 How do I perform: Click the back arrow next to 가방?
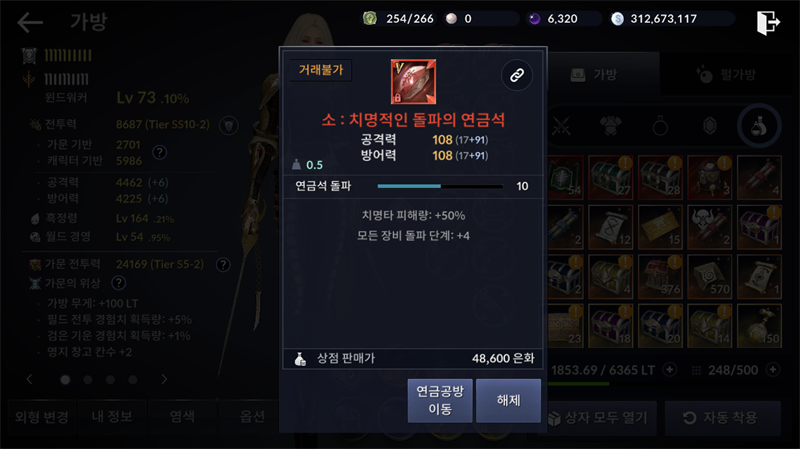coord(30,22)
